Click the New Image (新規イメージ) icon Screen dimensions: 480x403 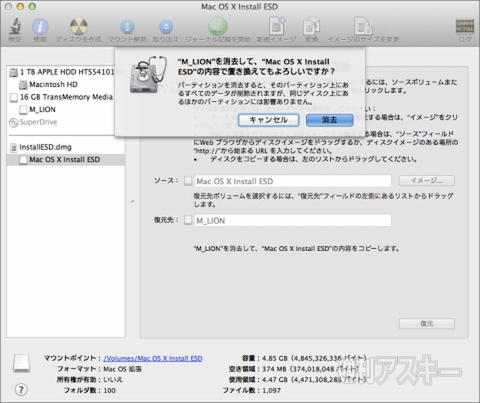point(277,26)
